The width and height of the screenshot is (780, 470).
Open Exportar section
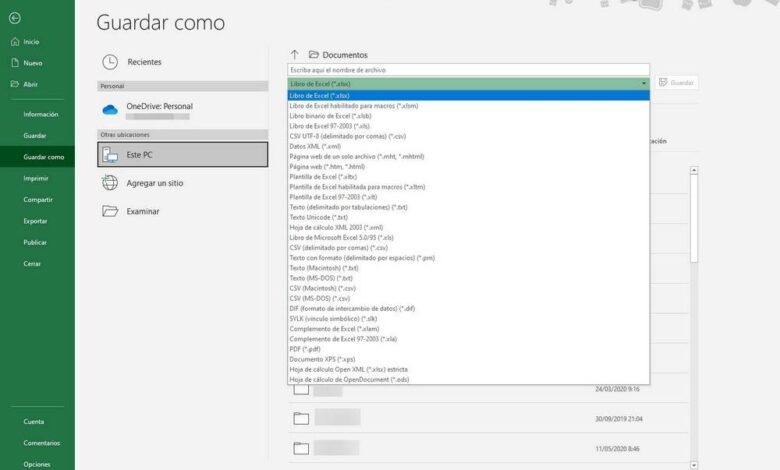35,221
